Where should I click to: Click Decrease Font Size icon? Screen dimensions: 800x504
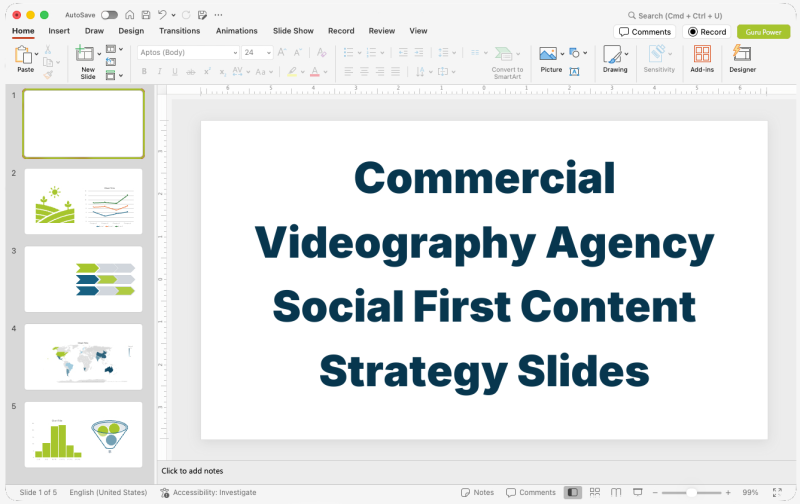click(x=297, y=52)
